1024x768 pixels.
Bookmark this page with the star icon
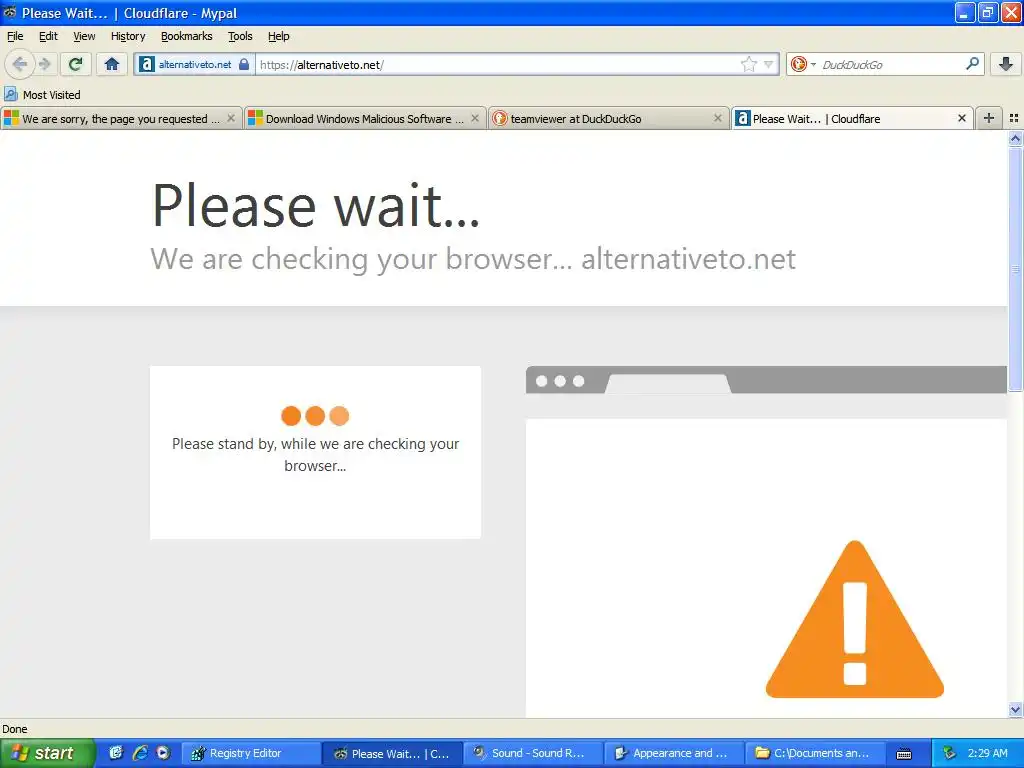(748, 64)
